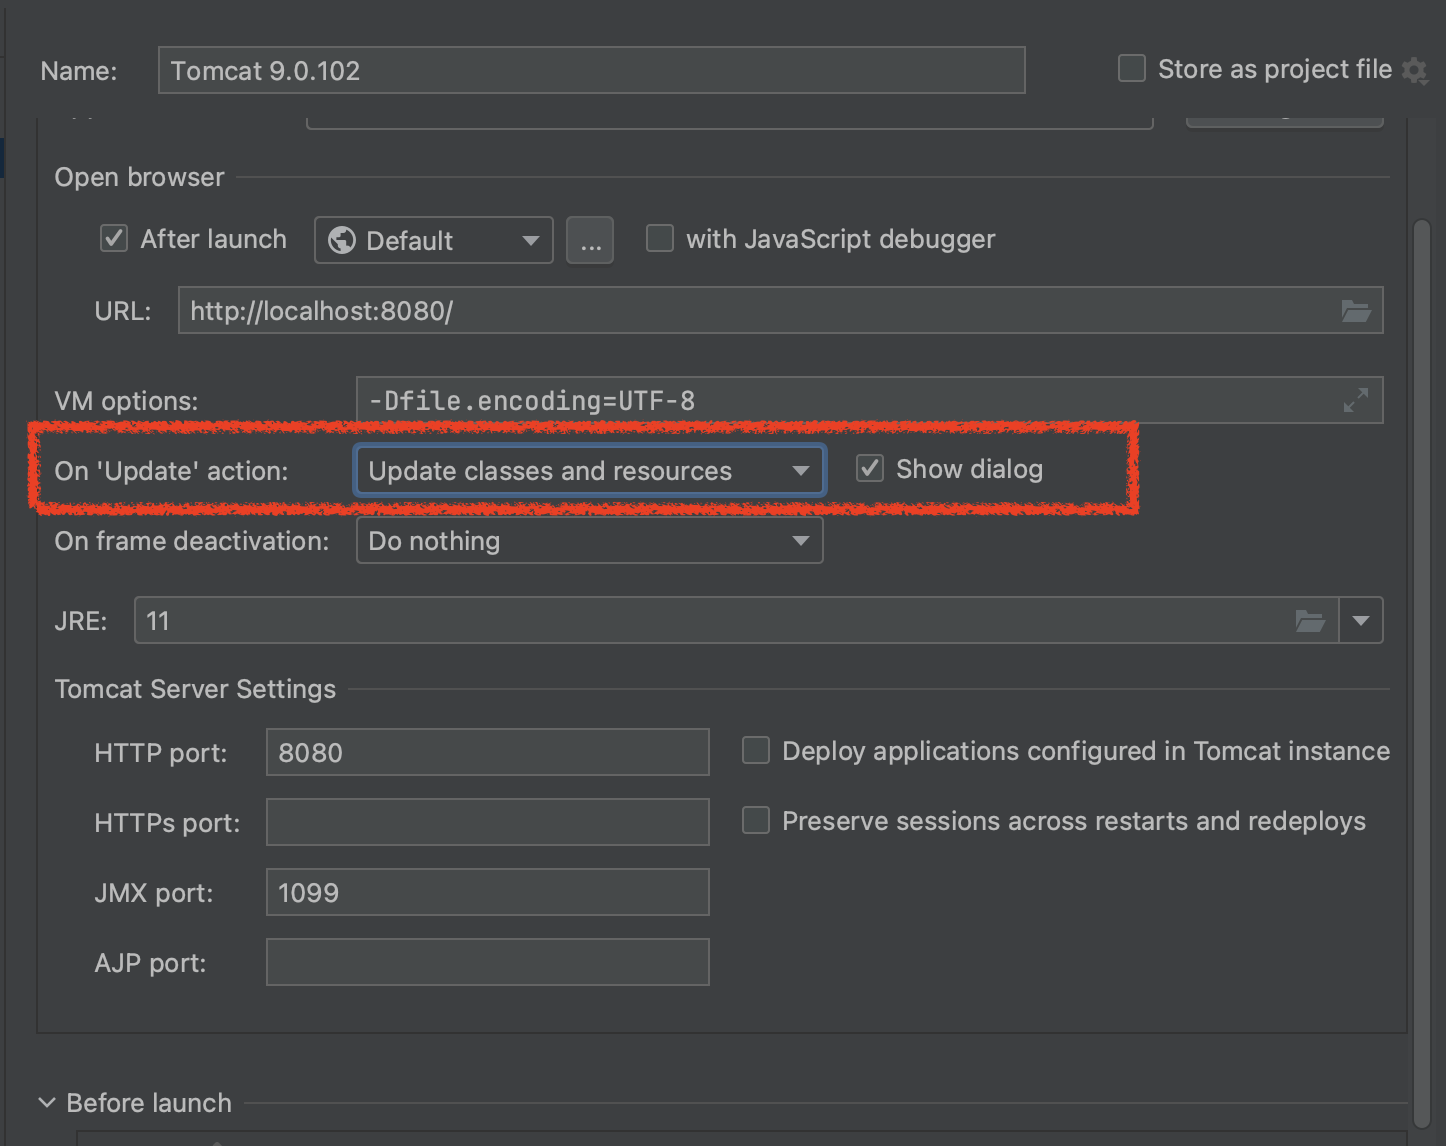
Task: Enable Store as project file checkbox
Action: click(x=1131, y=69)
